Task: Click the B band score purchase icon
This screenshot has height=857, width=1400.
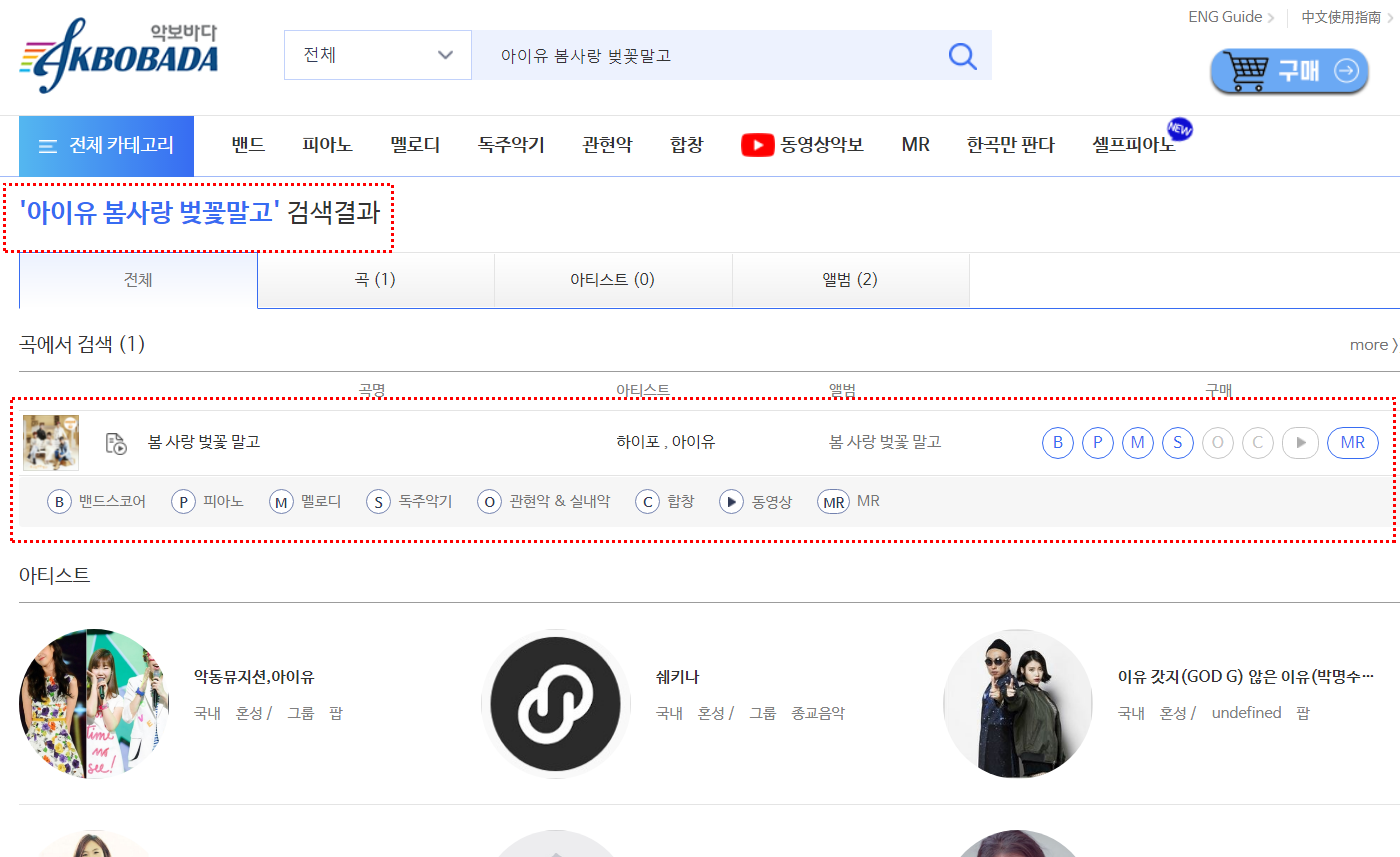Action: click(1057, 442)
